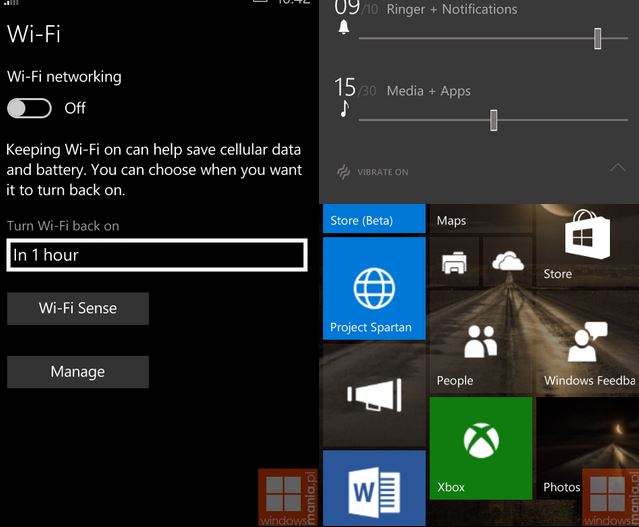Open the Word app tile
The height and width of the screenshot is (527, 639).
[x=373, y=490]
